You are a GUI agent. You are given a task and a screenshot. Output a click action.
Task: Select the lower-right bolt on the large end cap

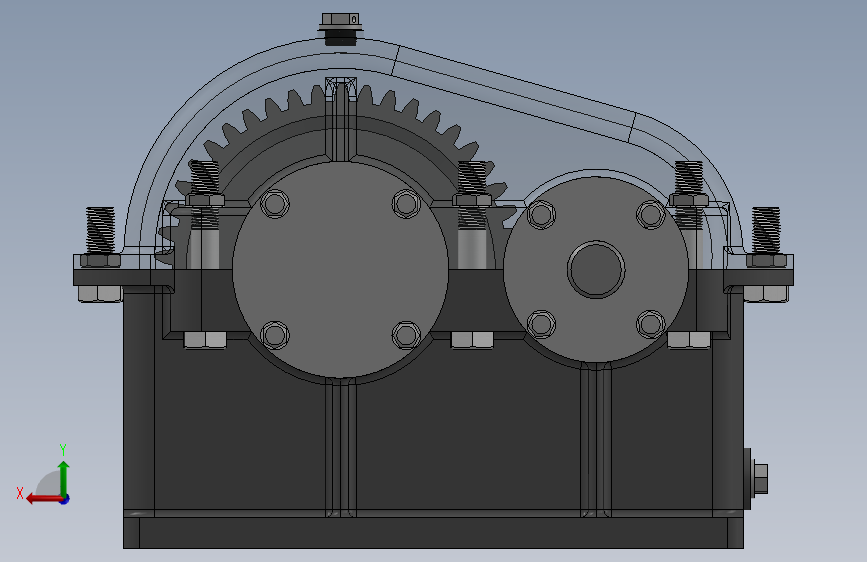point(406,335)
